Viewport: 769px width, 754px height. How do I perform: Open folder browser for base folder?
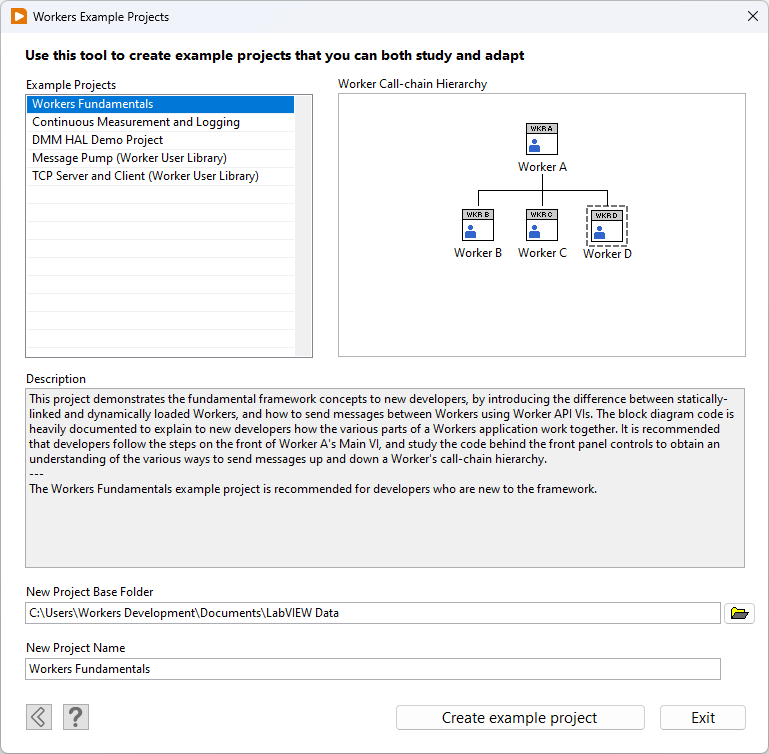pyautogui.click(x=739, y=613)
